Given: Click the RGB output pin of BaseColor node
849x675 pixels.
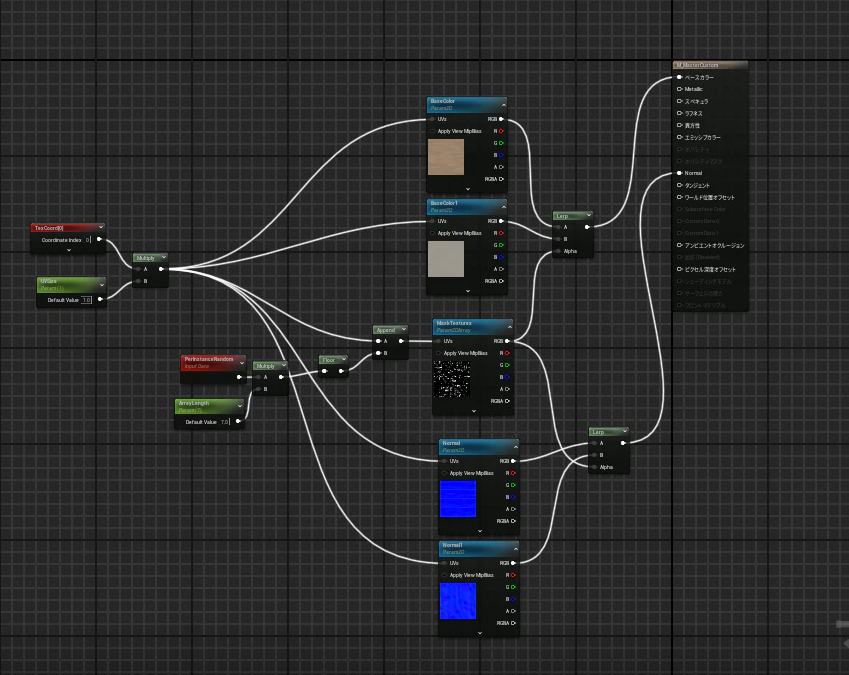Looking at the screenshot, I should point(501,119).
